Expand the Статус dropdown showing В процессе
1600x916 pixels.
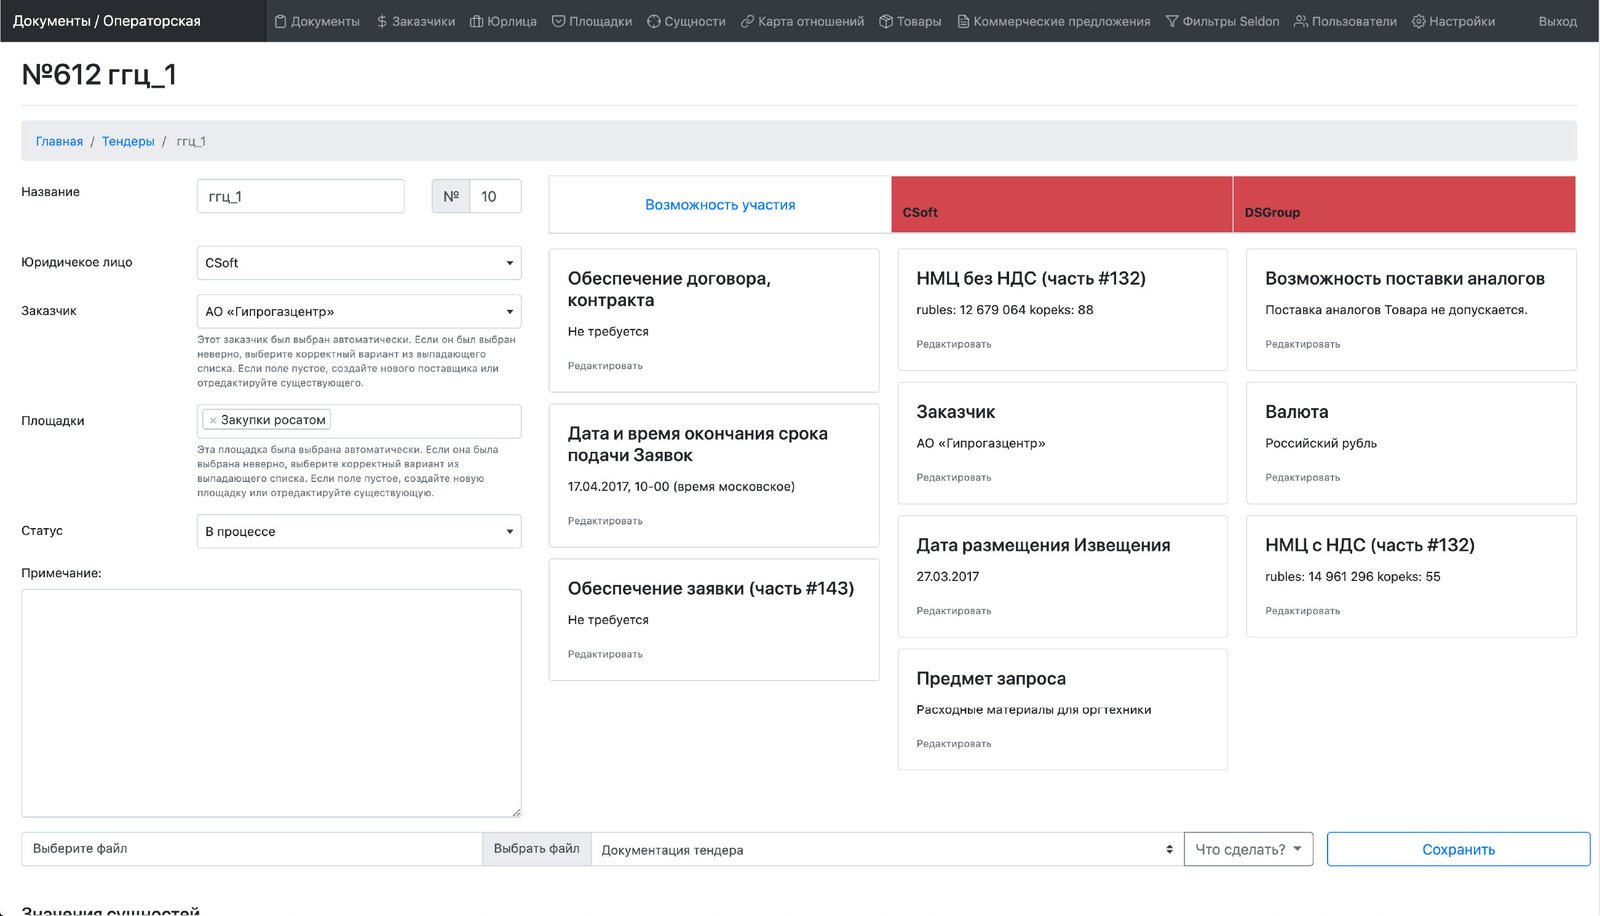coord(359,532)
